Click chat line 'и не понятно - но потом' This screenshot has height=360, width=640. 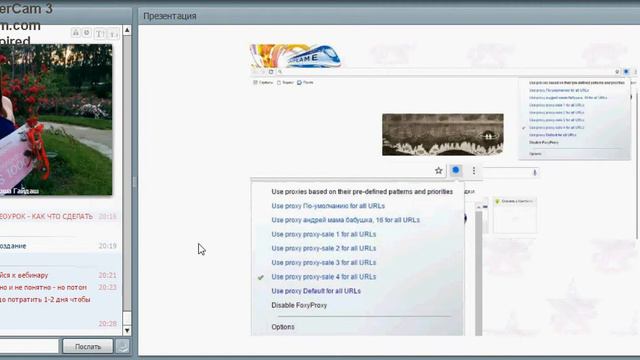pyautogui.click(x=43, y=287)
